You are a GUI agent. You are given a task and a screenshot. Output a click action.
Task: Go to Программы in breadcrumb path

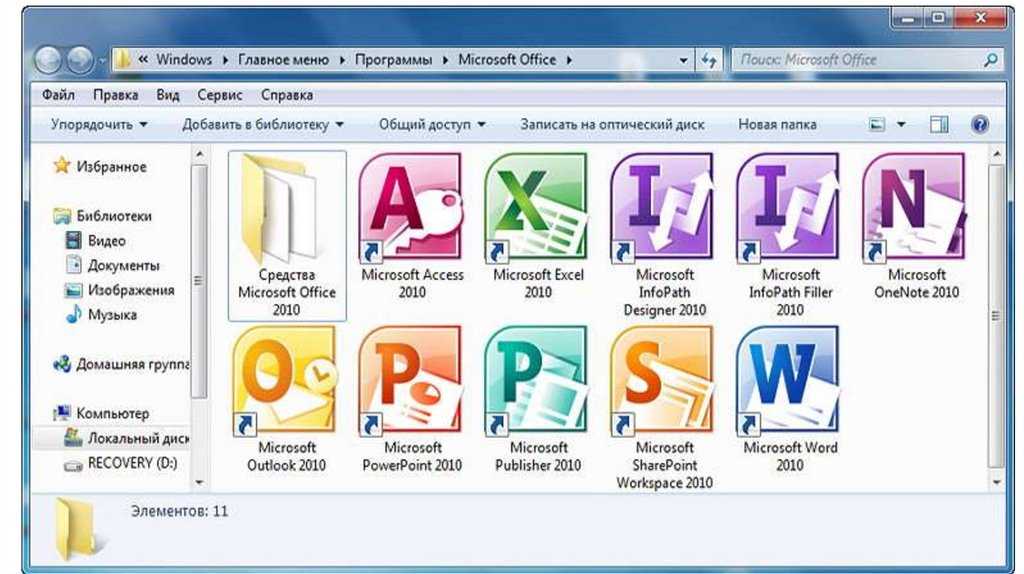click(394, 60)
